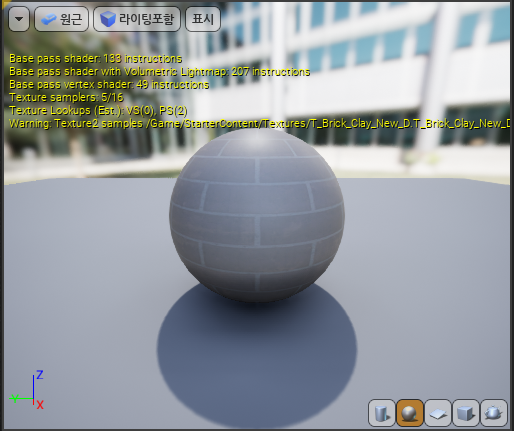The image size is (514, 431).
Task: Open the viewport options dropdown arrow
Action: [19, 19]
